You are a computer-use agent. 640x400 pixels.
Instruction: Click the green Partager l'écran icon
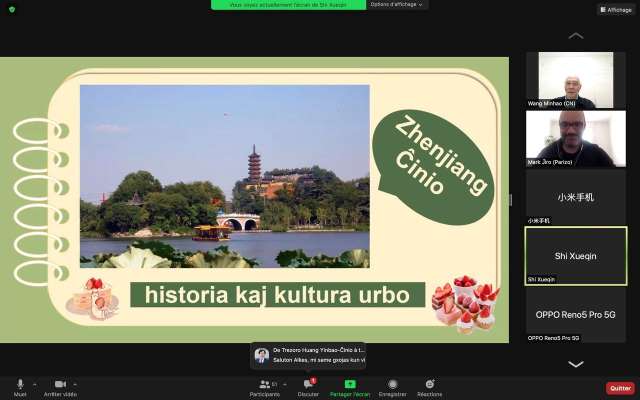tap(350, 383)
